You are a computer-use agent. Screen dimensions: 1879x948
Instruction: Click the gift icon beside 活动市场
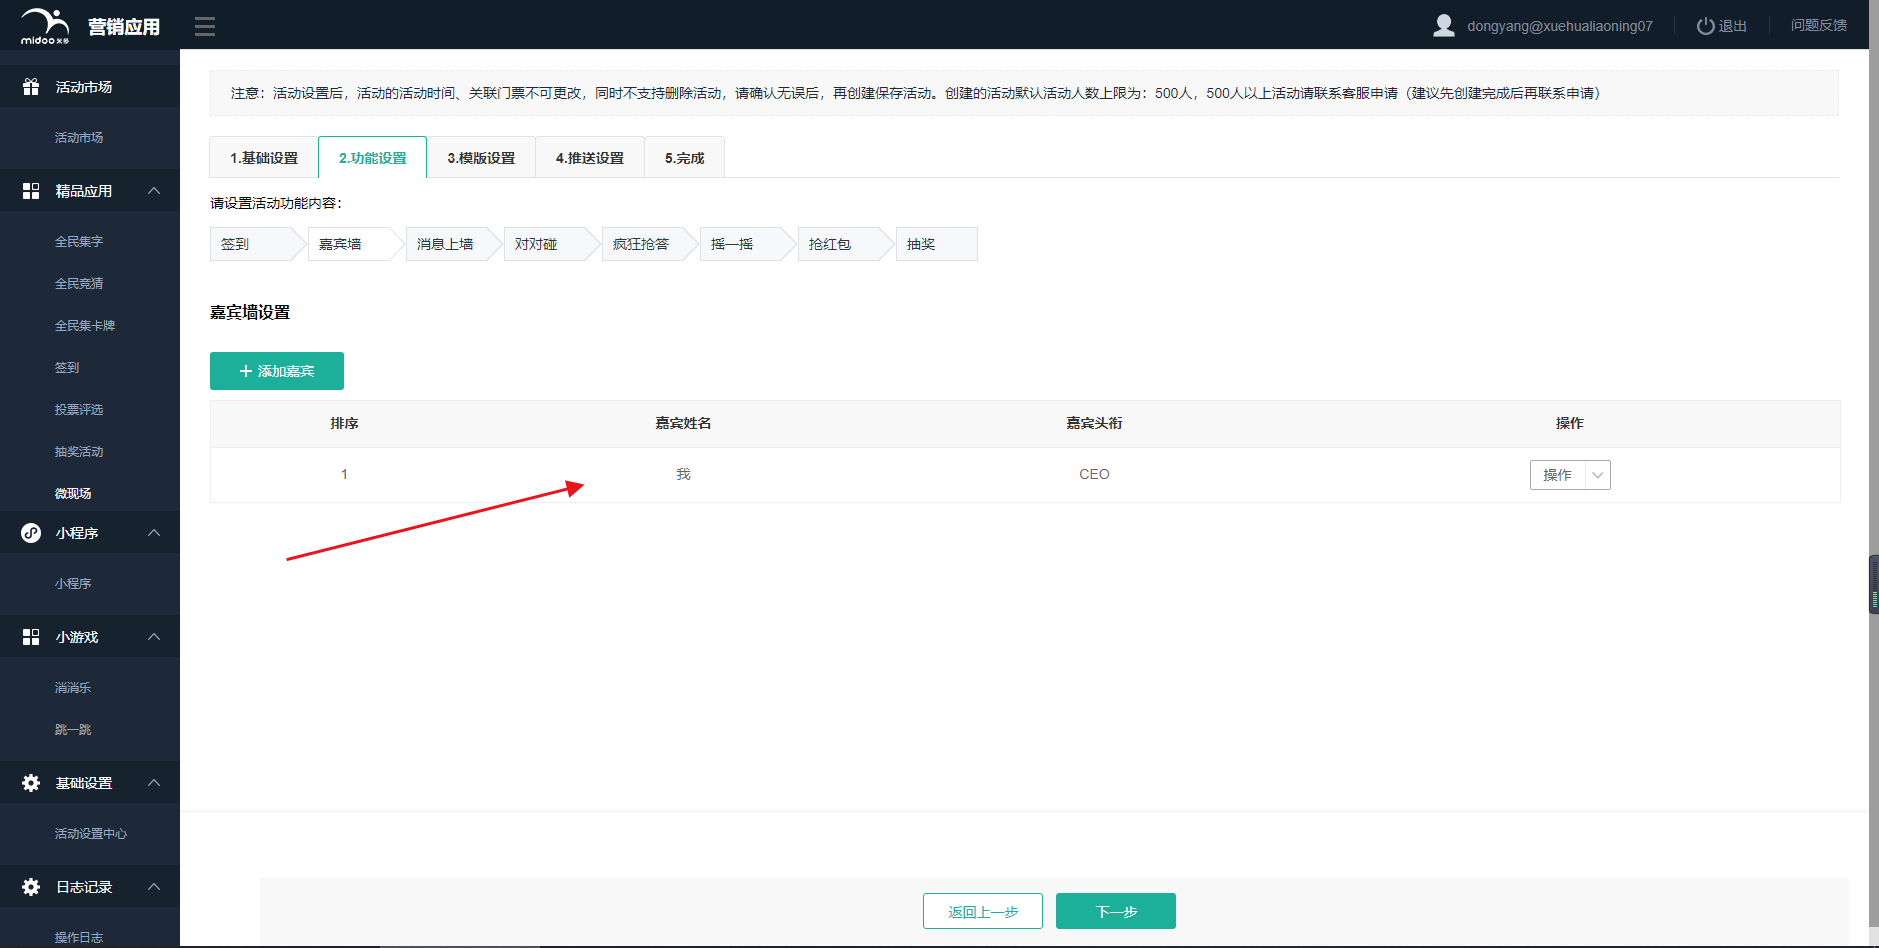[x=31, y=87]
